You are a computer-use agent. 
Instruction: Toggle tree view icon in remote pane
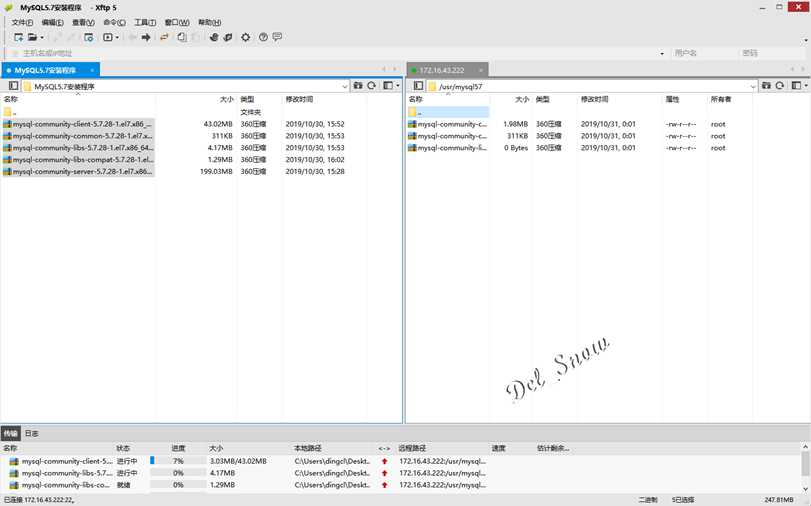coord(418,86)
